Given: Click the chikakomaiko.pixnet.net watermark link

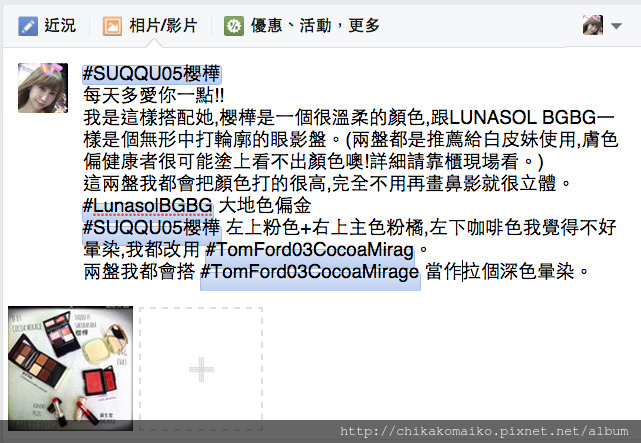Looking at the screenshot, I should (484, 431).
